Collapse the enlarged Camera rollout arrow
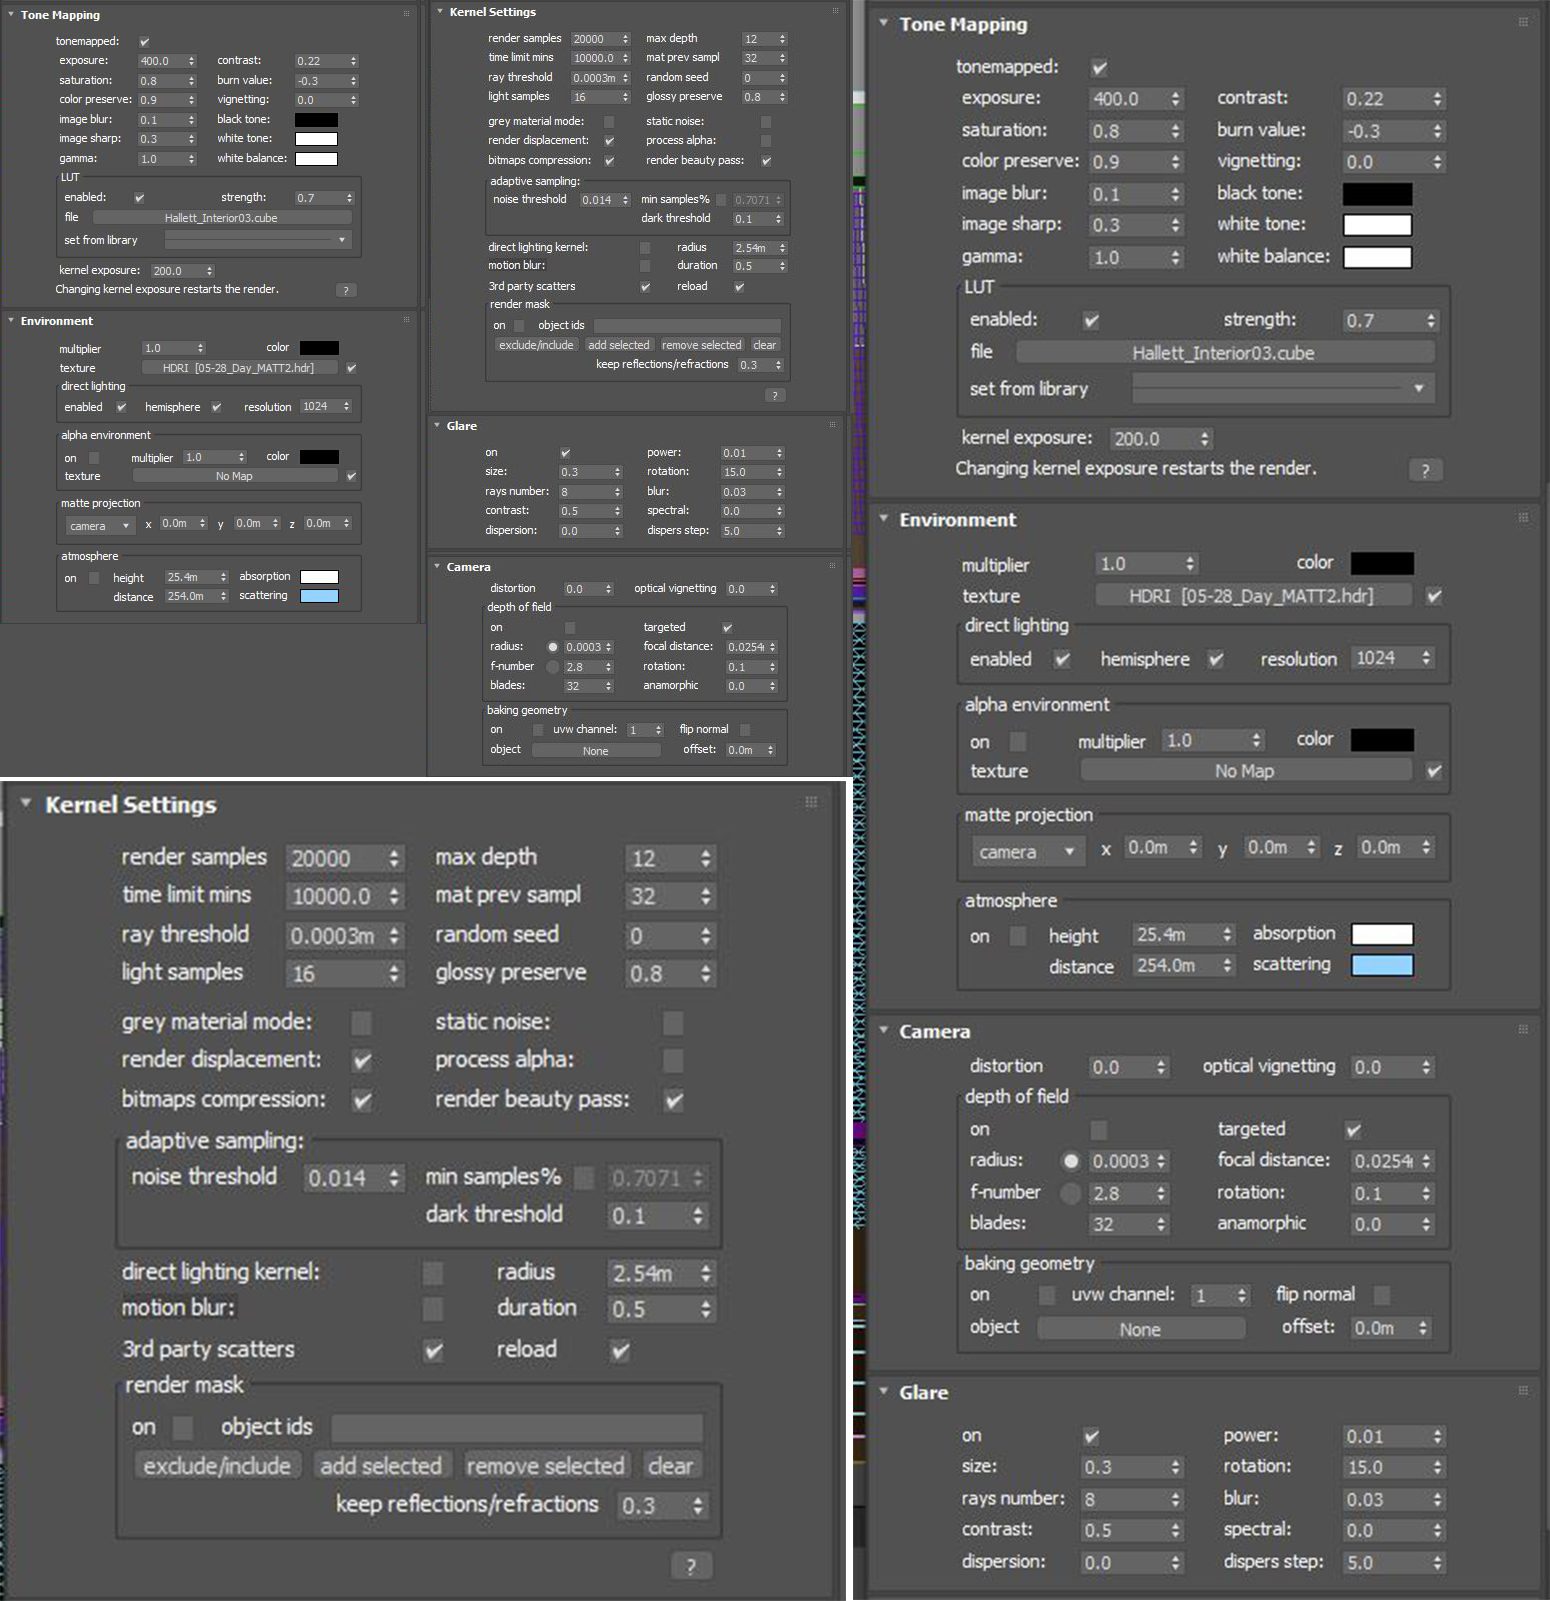Image resolution: width=1550 pixels, height=1601 pixels. (x=884, y=1030)
